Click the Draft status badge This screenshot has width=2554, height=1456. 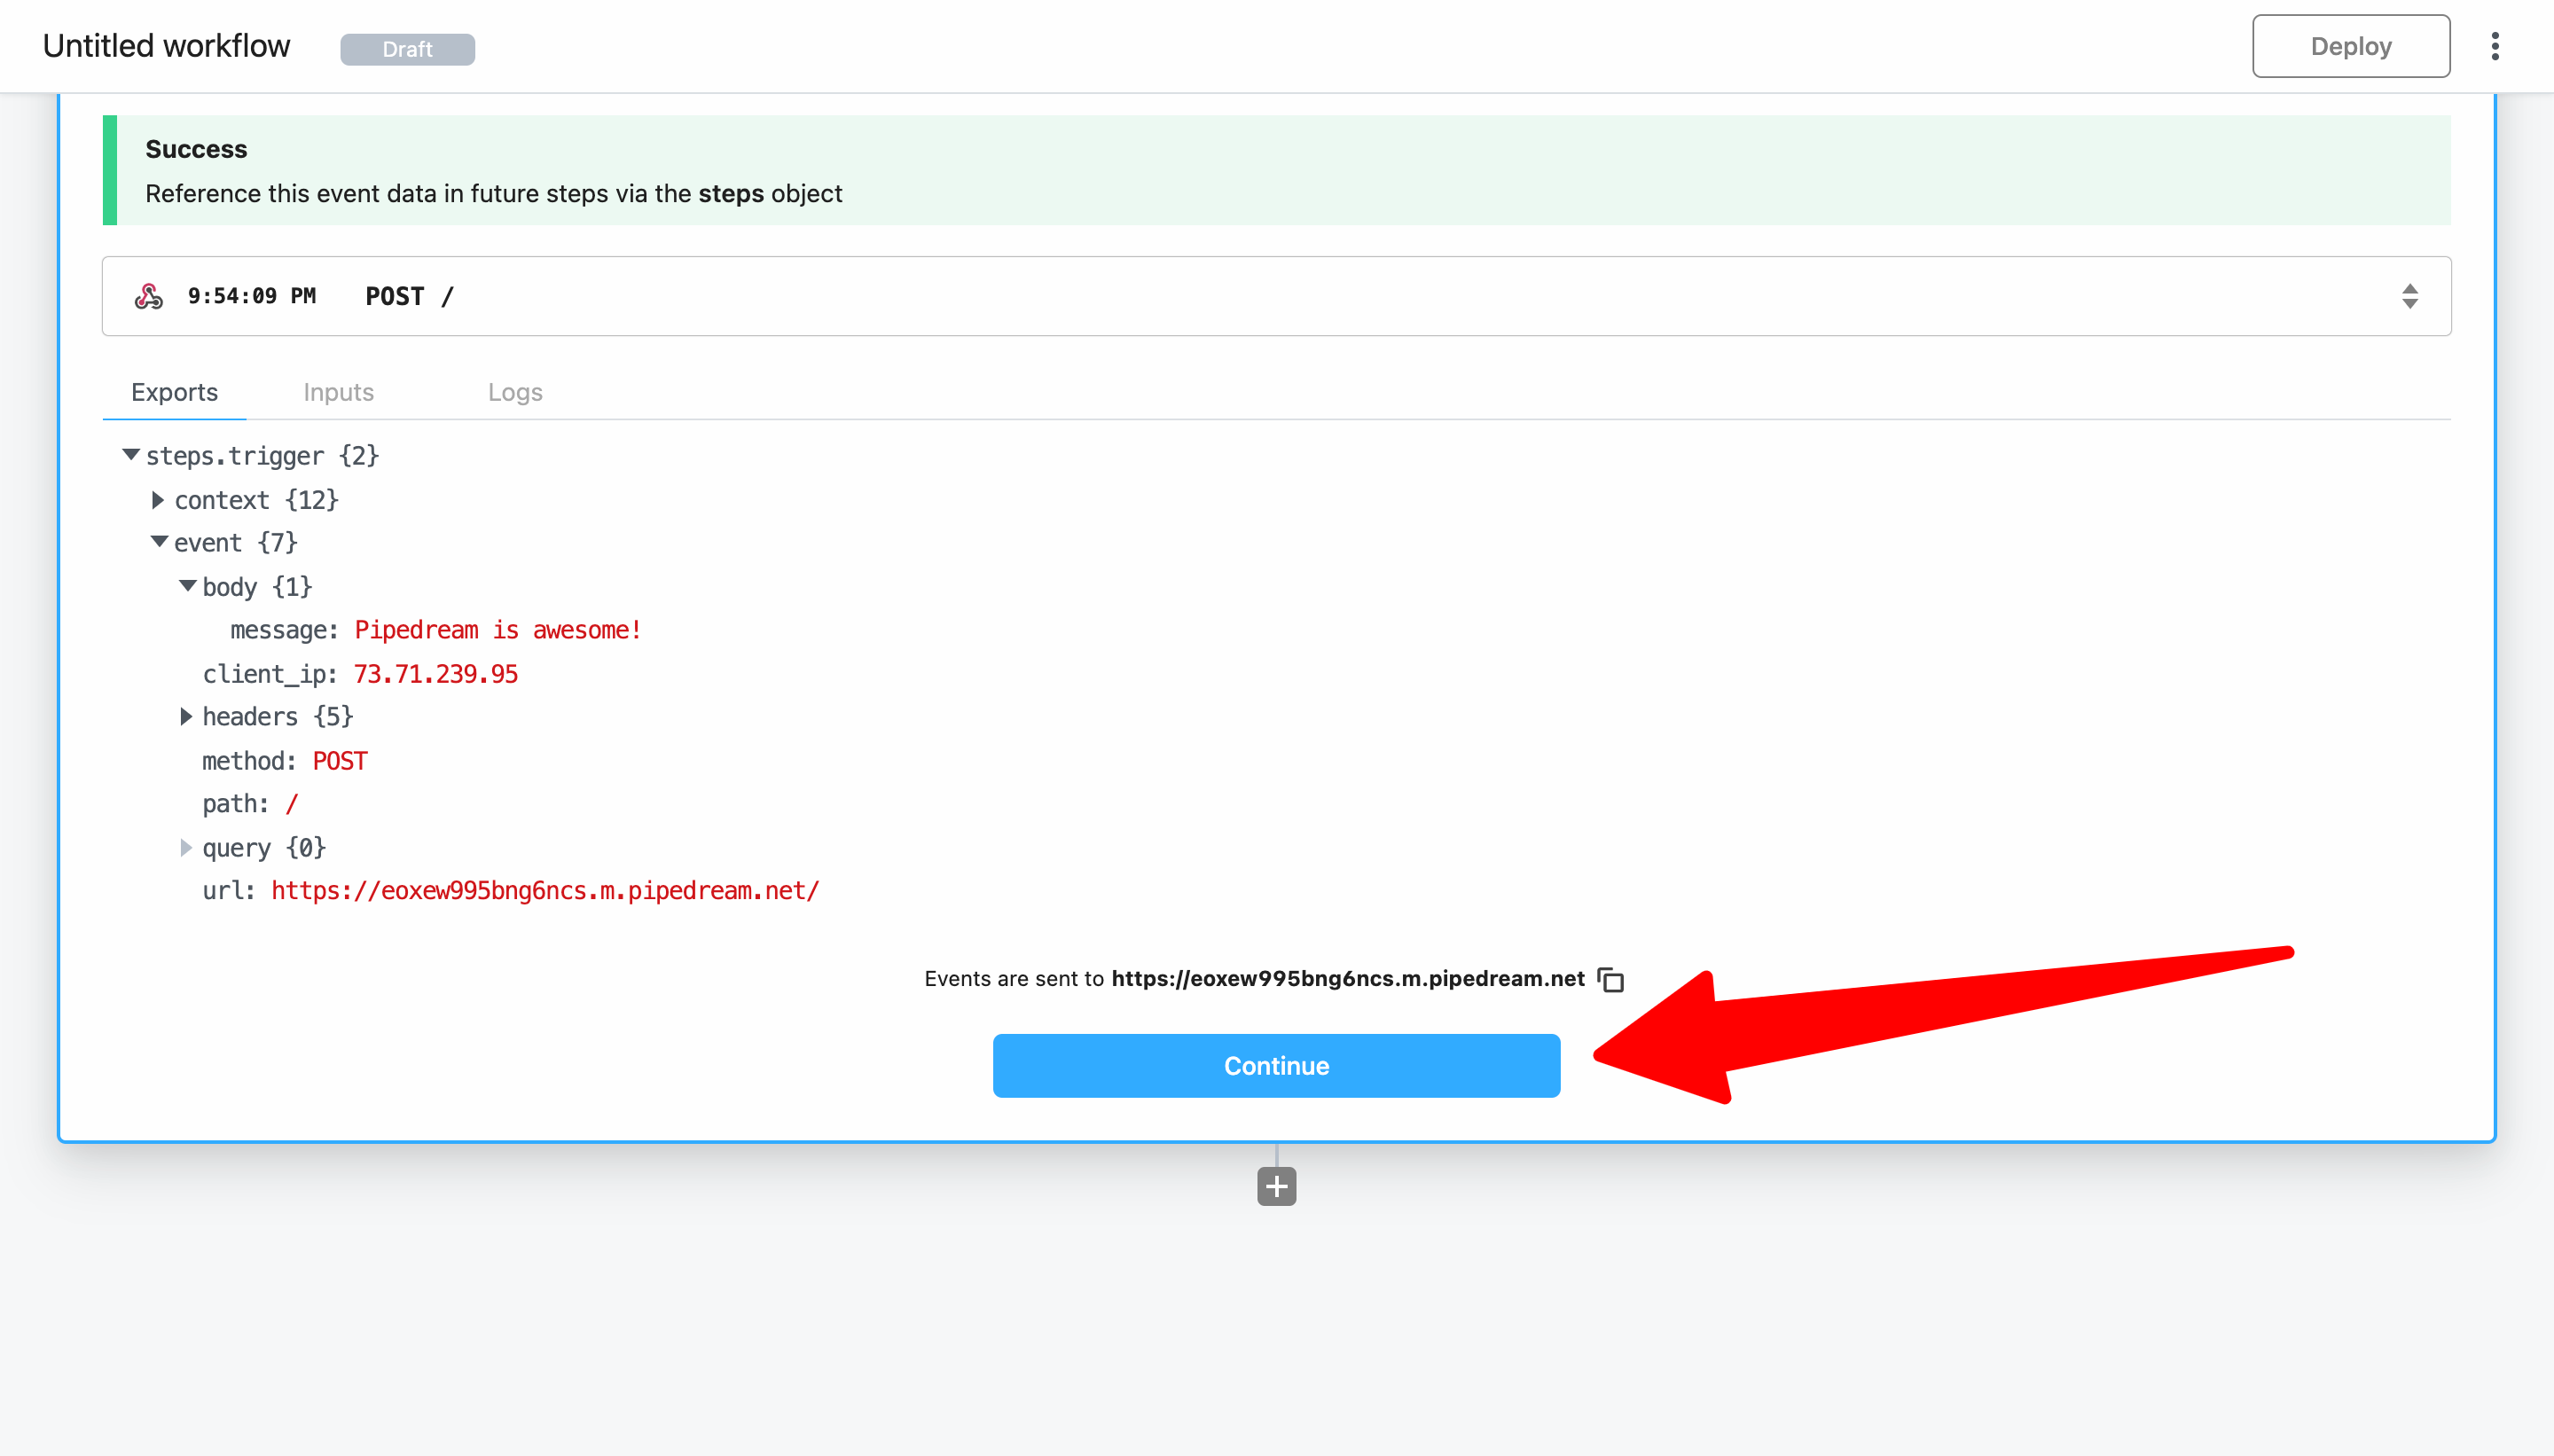coord(407,49)
